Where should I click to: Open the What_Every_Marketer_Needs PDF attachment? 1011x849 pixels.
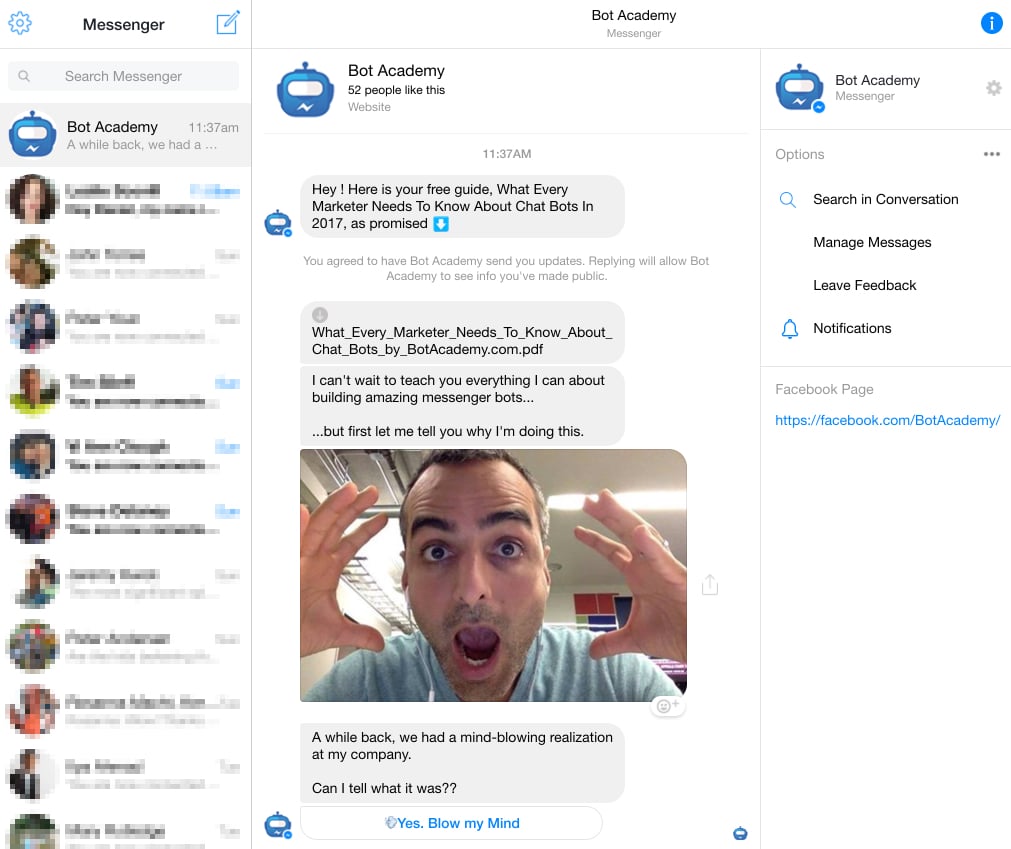click(462, 333)
